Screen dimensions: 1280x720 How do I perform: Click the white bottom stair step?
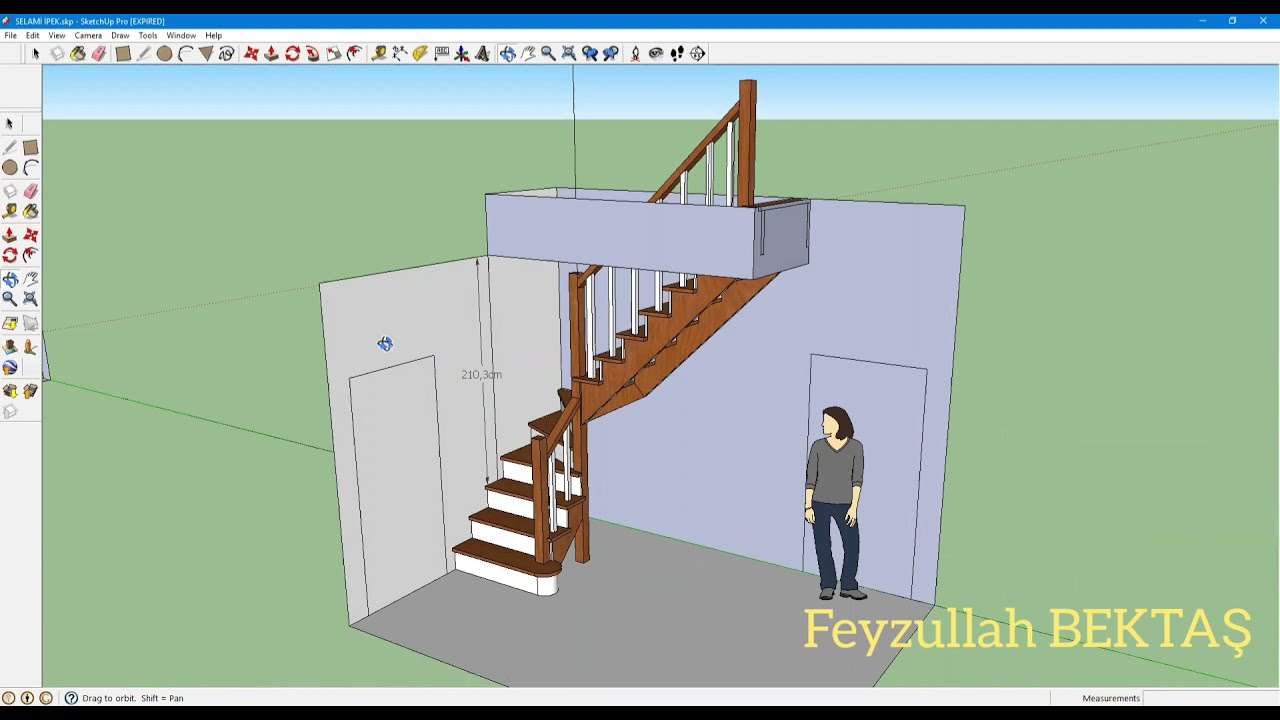point(506,573)
